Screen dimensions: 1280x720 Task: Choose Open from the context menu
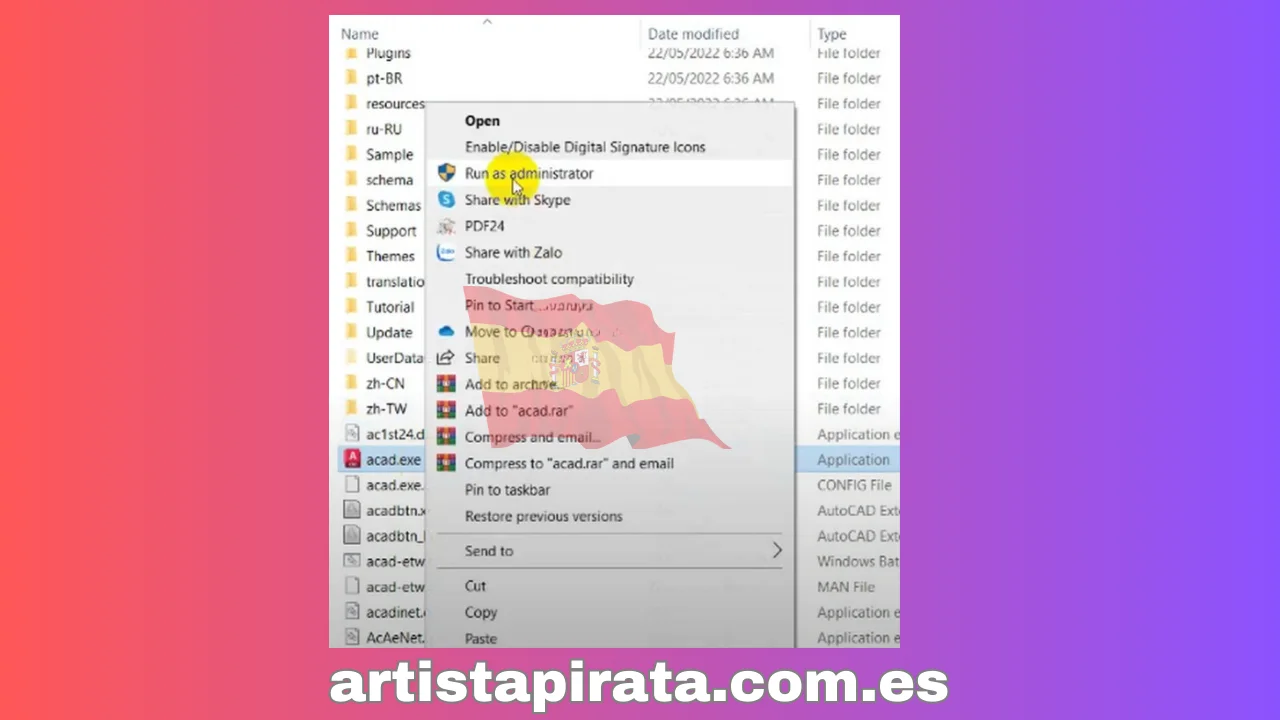click(482, 120)
